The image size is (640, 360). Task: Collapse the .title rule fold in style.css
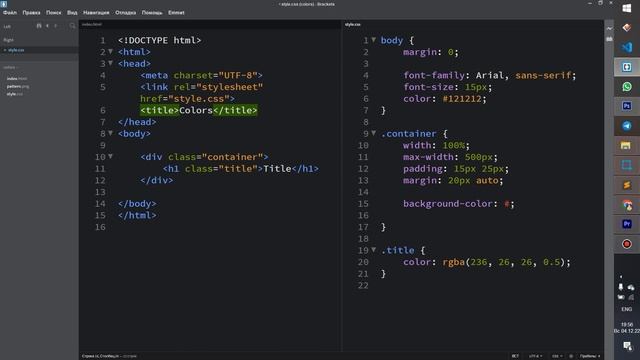(373, 249)
